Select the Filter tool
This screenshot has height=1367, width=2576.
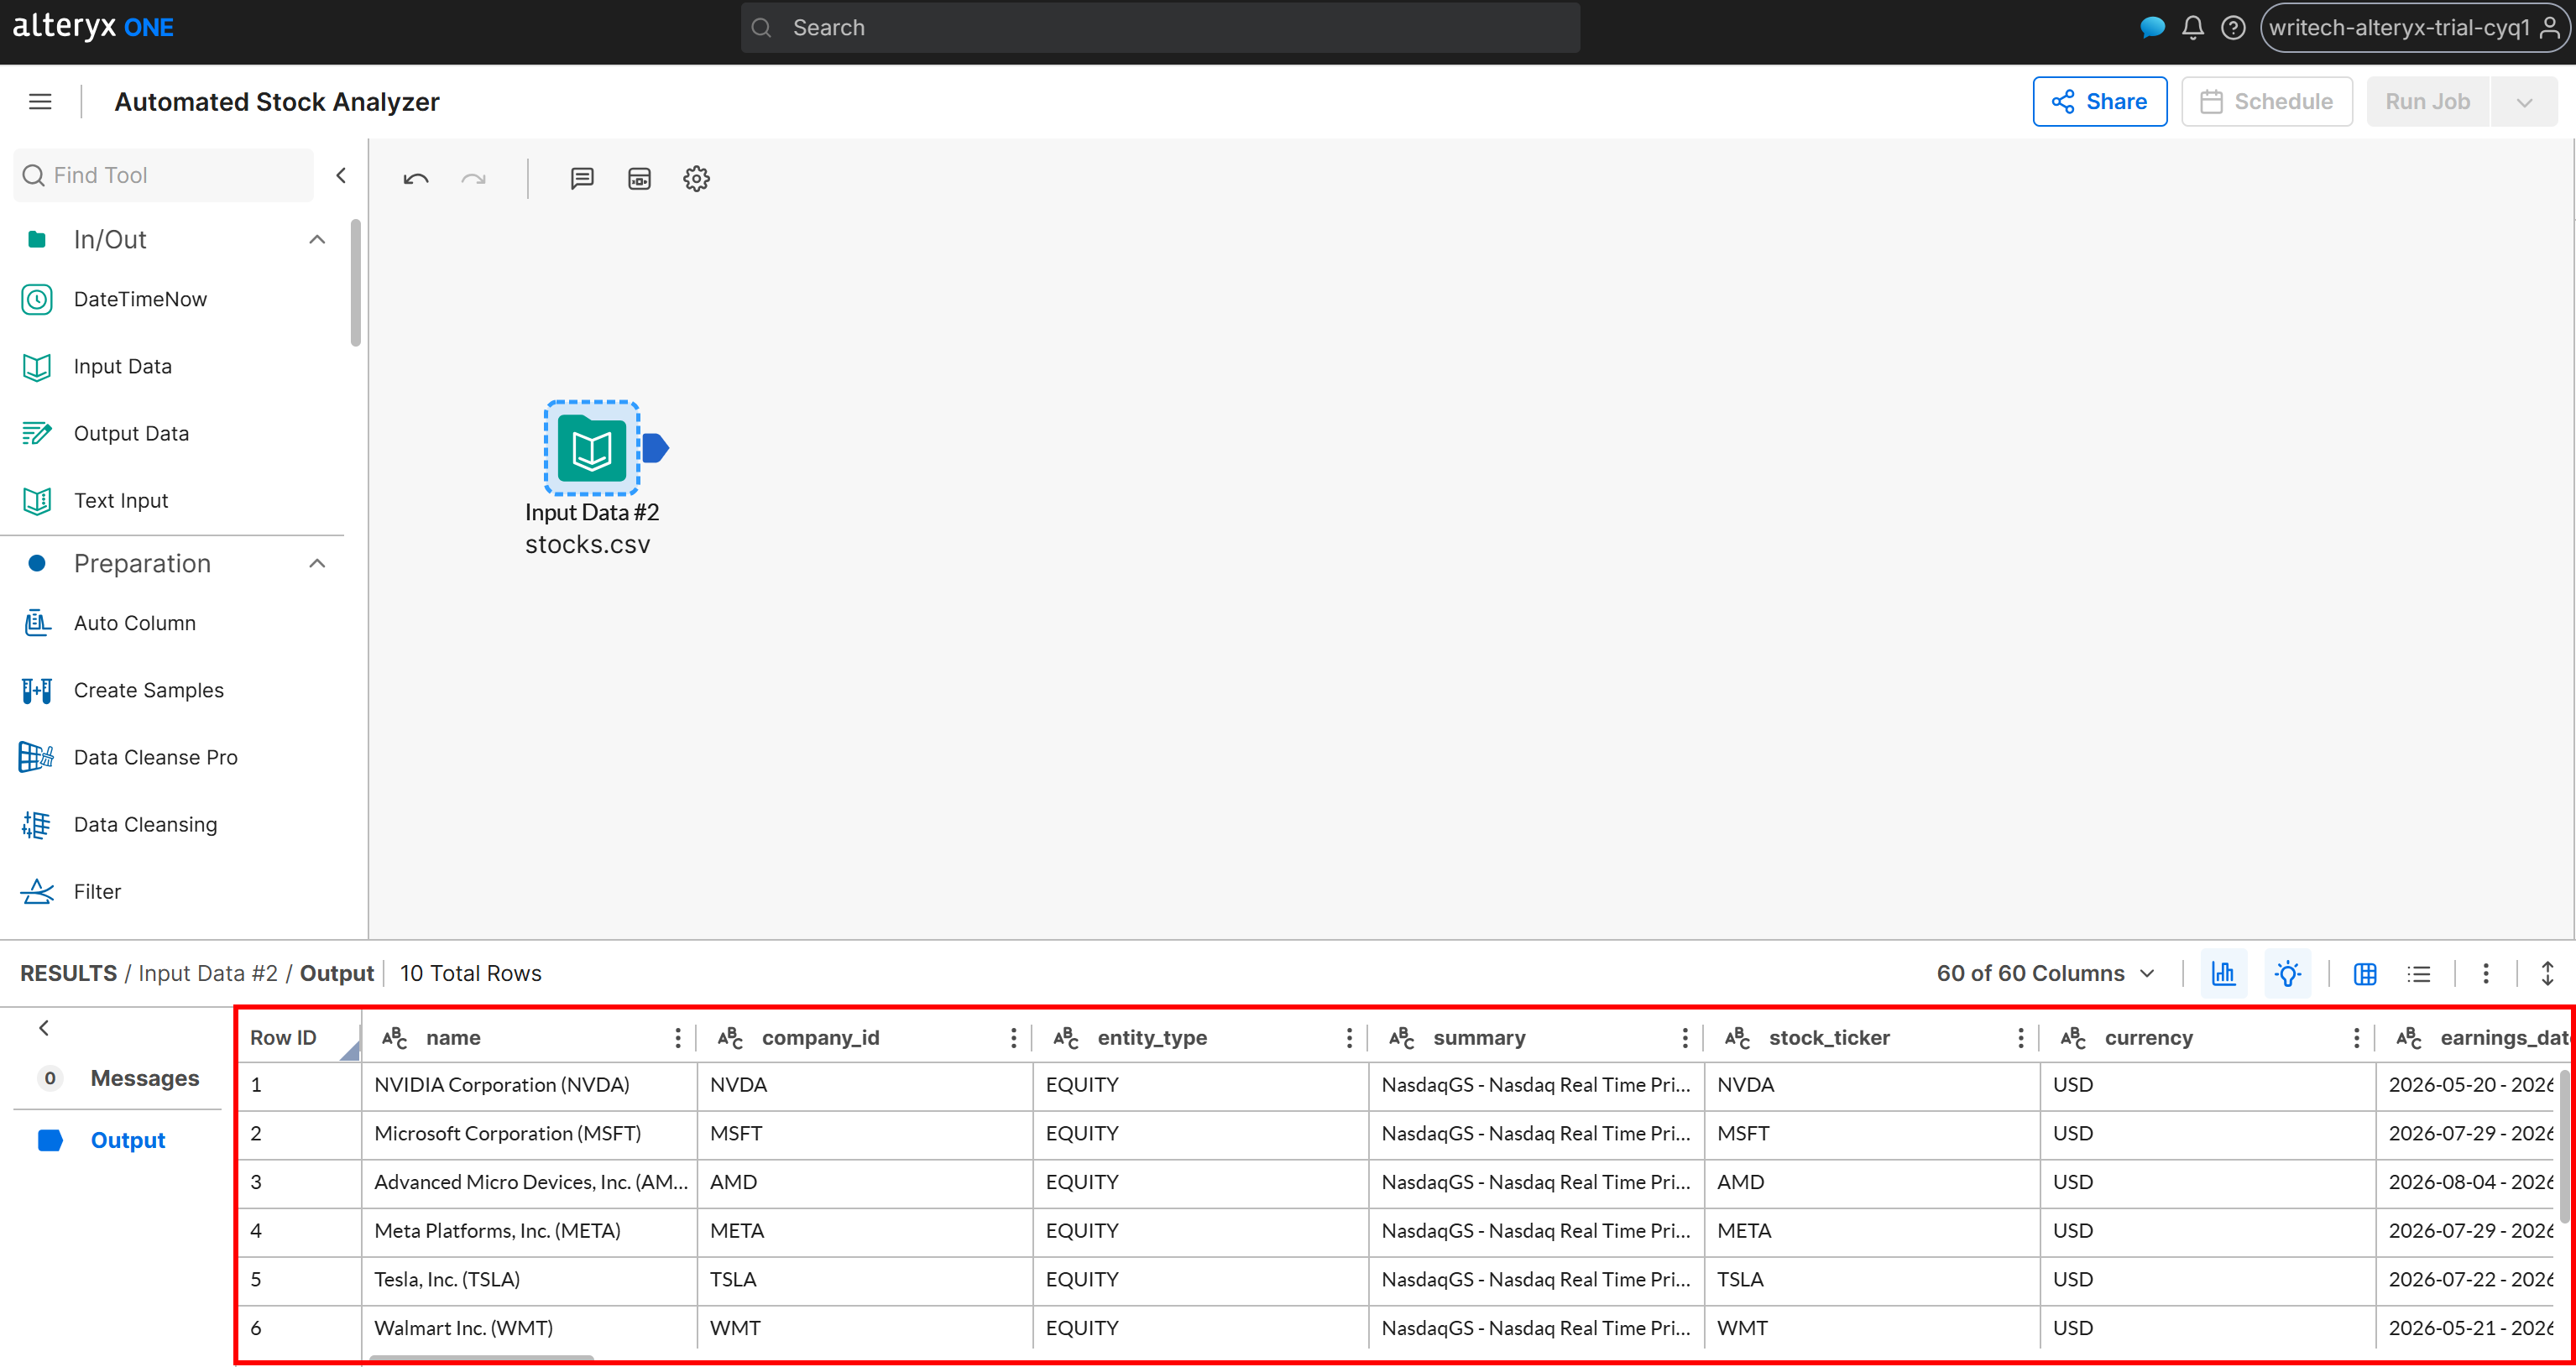pos(97,891)
